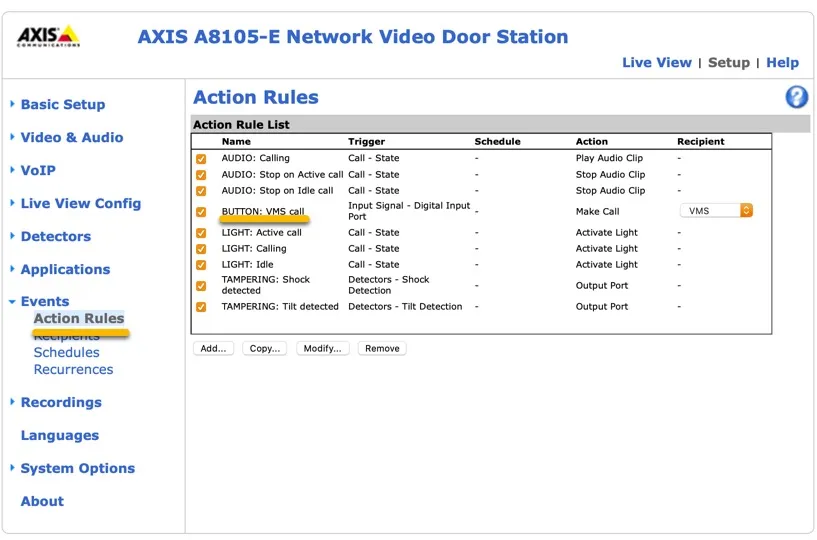This screenshot has width=817, height=540.
Task: Collapse the Events section
Action: 44,301
